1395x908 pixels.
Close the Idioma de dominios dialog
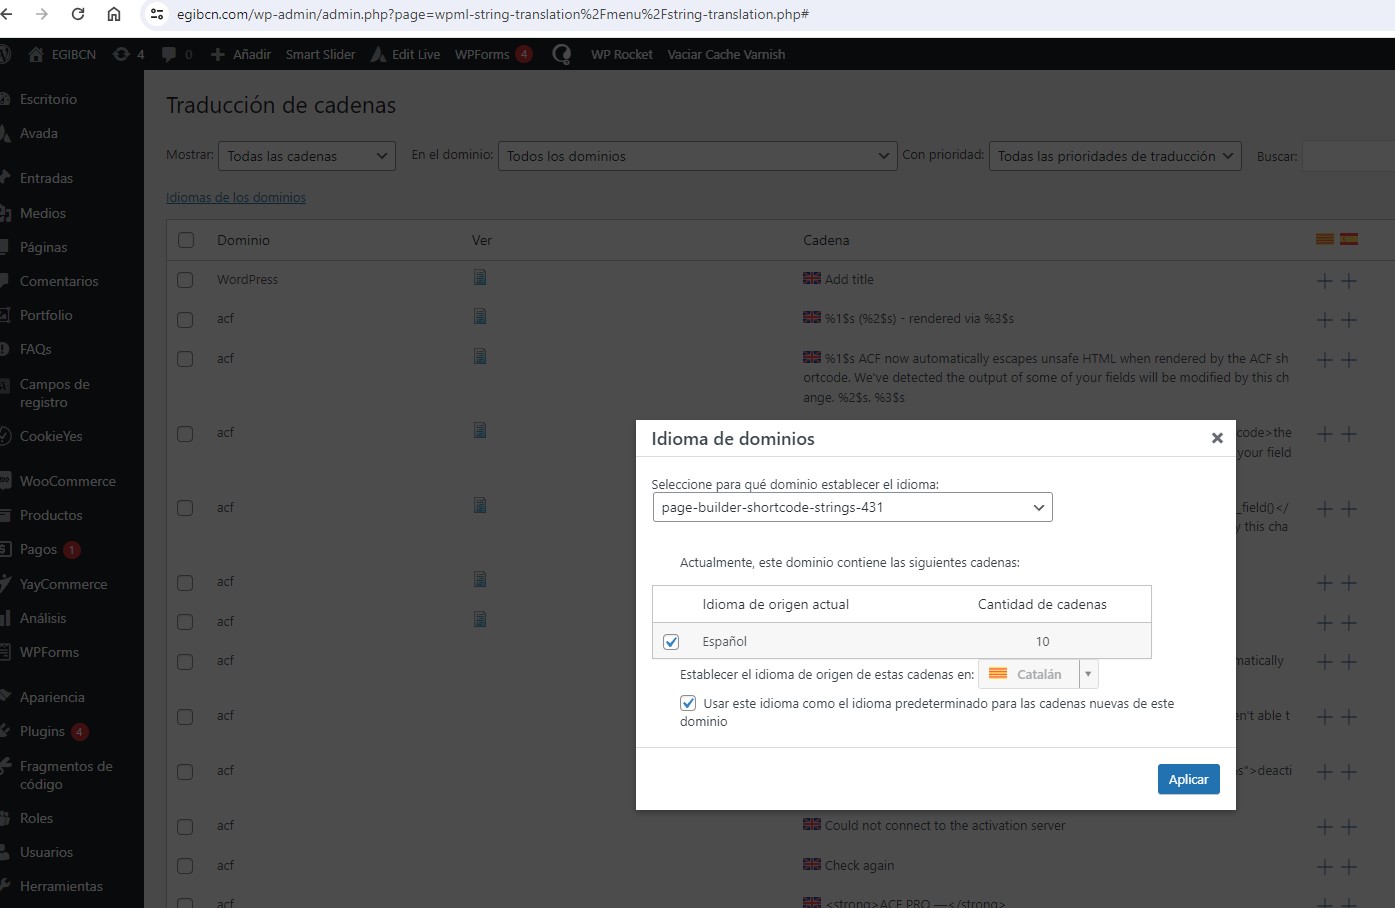coord(1217,438)
